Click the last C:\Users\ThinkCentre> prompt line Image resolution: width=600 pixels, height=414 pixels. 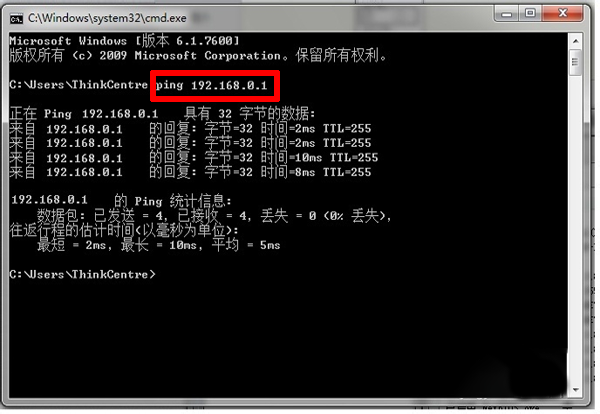click(x=82, y=273)
